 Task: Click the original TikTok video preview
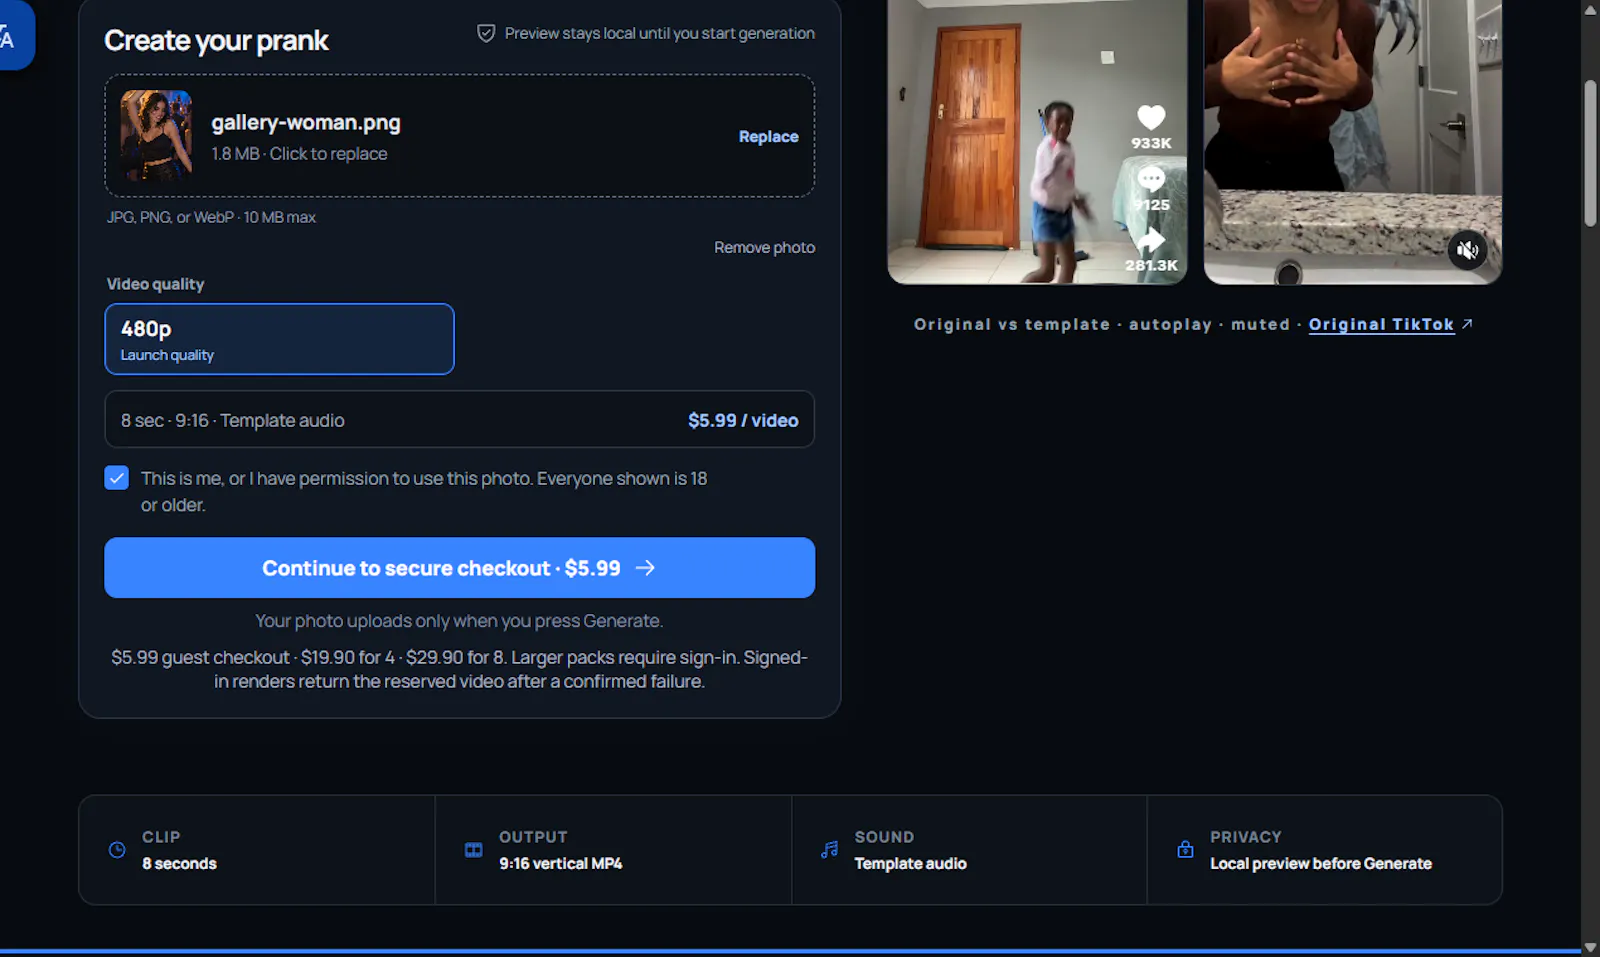(x=1037, y=142)
